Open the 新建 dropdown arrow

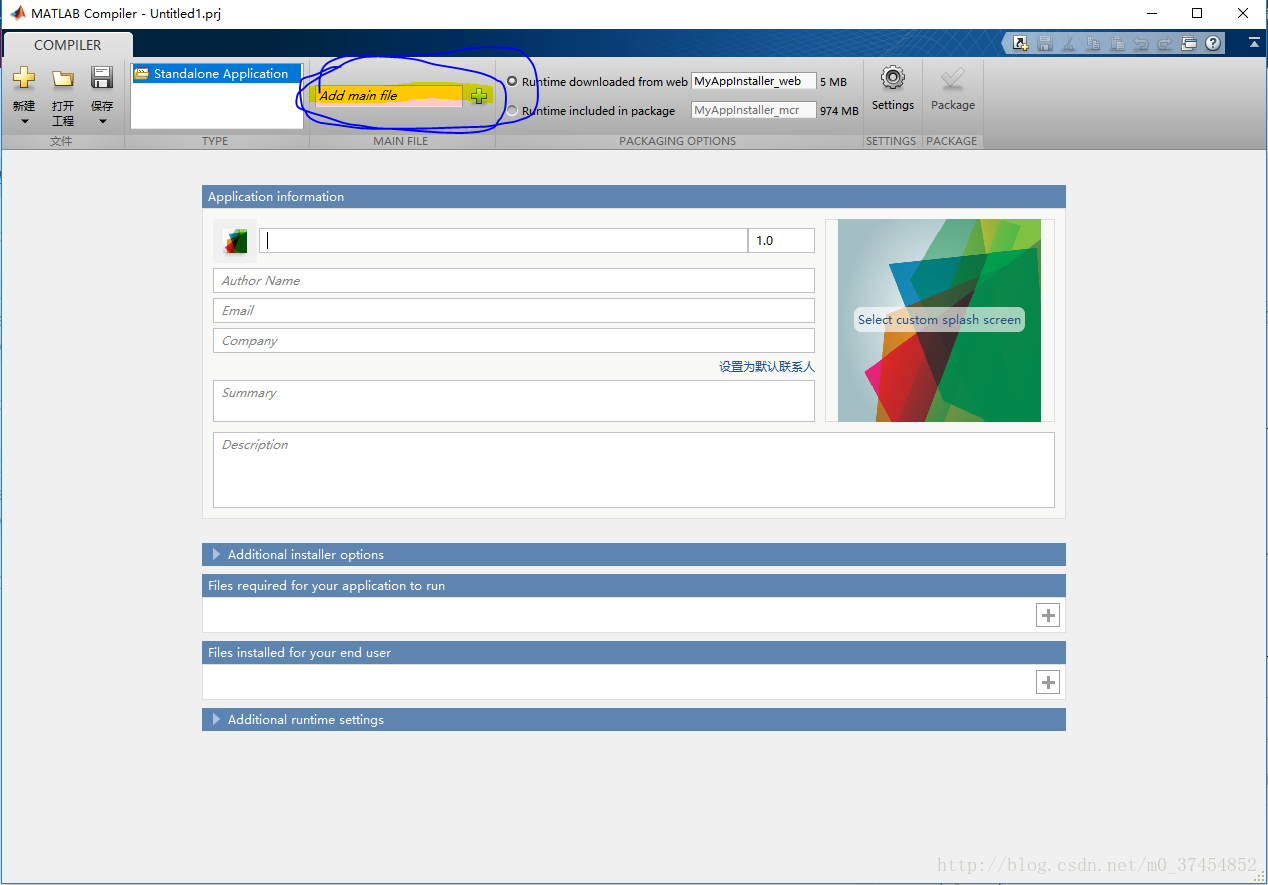coord(24,122)
